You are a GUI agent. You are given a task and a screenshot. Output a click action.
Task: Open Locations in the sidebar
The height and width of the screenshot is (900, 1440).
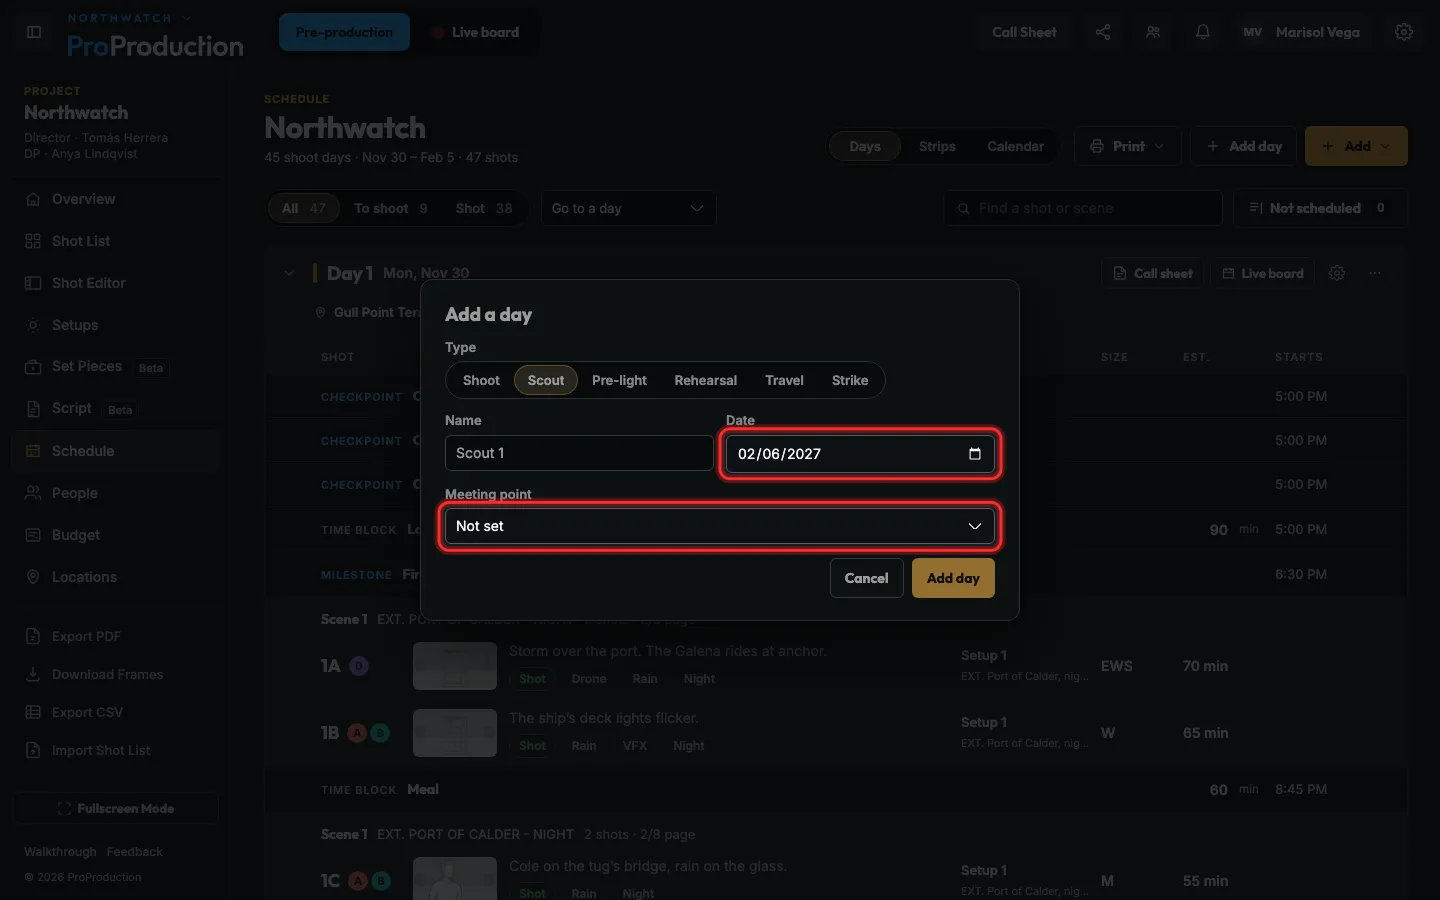[x=116, y=577]
